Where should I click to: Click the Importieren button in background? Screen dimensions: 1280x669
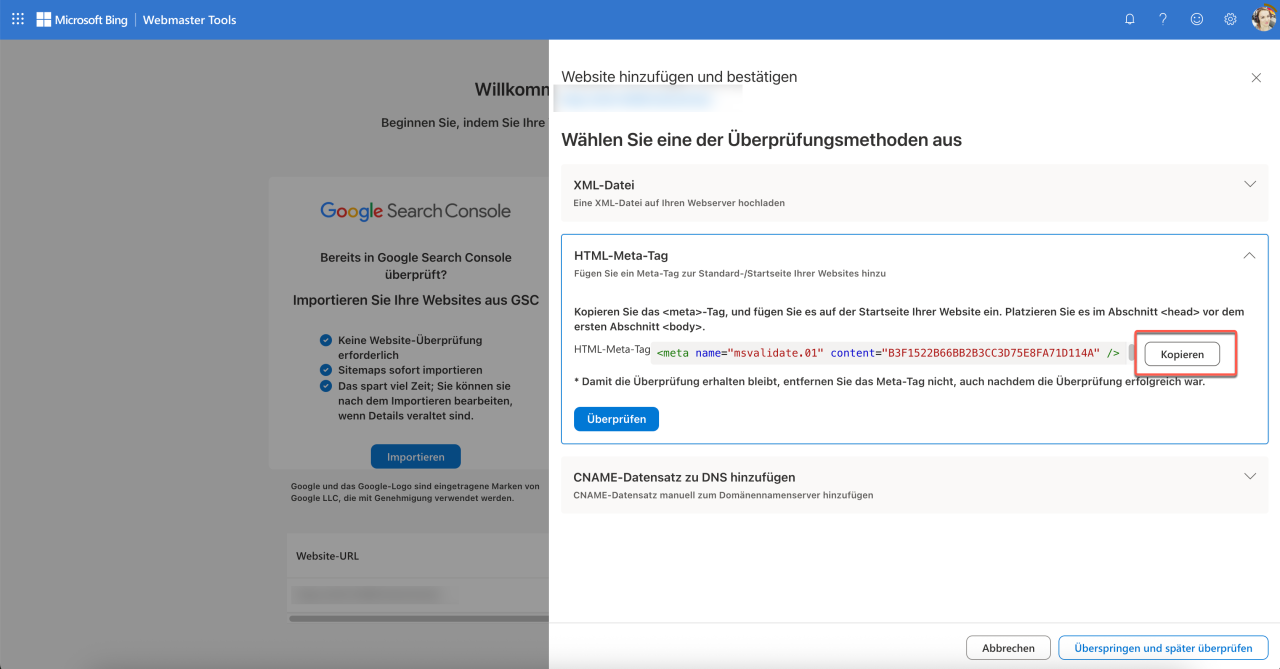(416, 457)
